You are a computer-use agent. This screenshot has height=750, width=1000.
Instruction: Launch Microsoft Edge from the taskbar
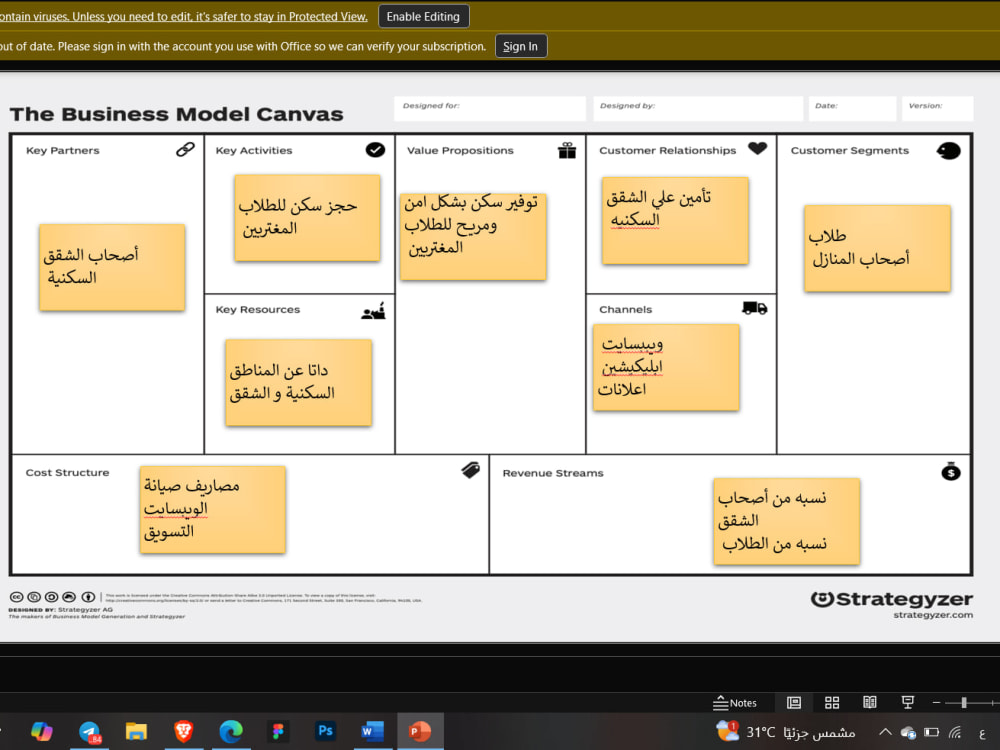(231, 731)
